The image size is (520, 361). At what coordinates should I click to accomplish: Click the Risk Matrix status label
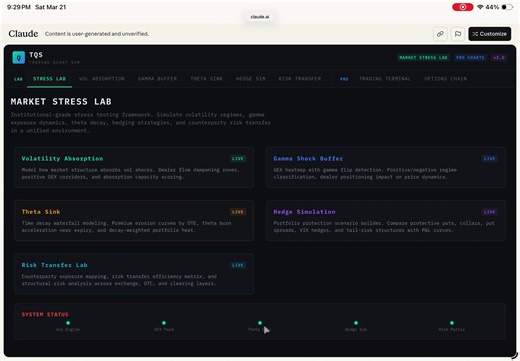click(x=452, y=330)
